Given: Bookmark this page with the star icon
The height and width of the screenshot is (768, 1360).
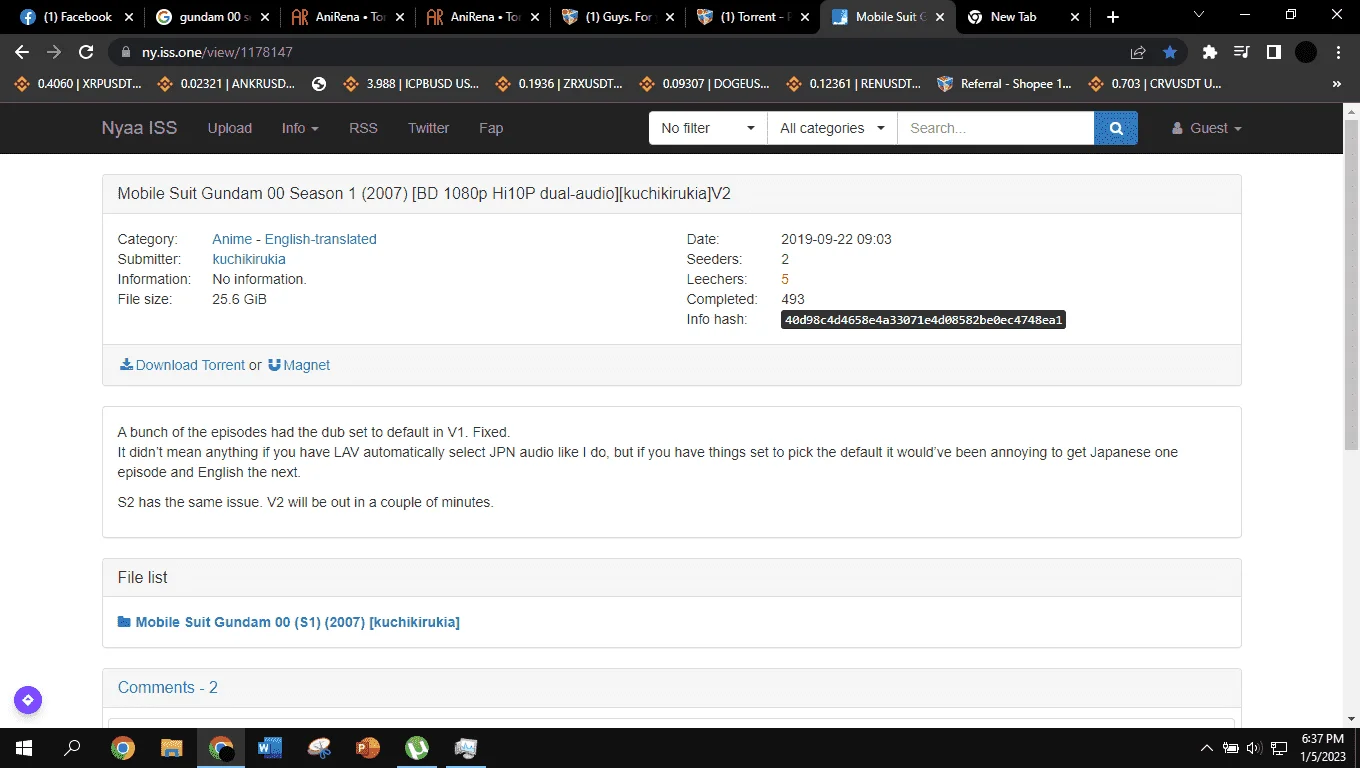Looking at the screenshot, I should click(x=1170, y=52).
